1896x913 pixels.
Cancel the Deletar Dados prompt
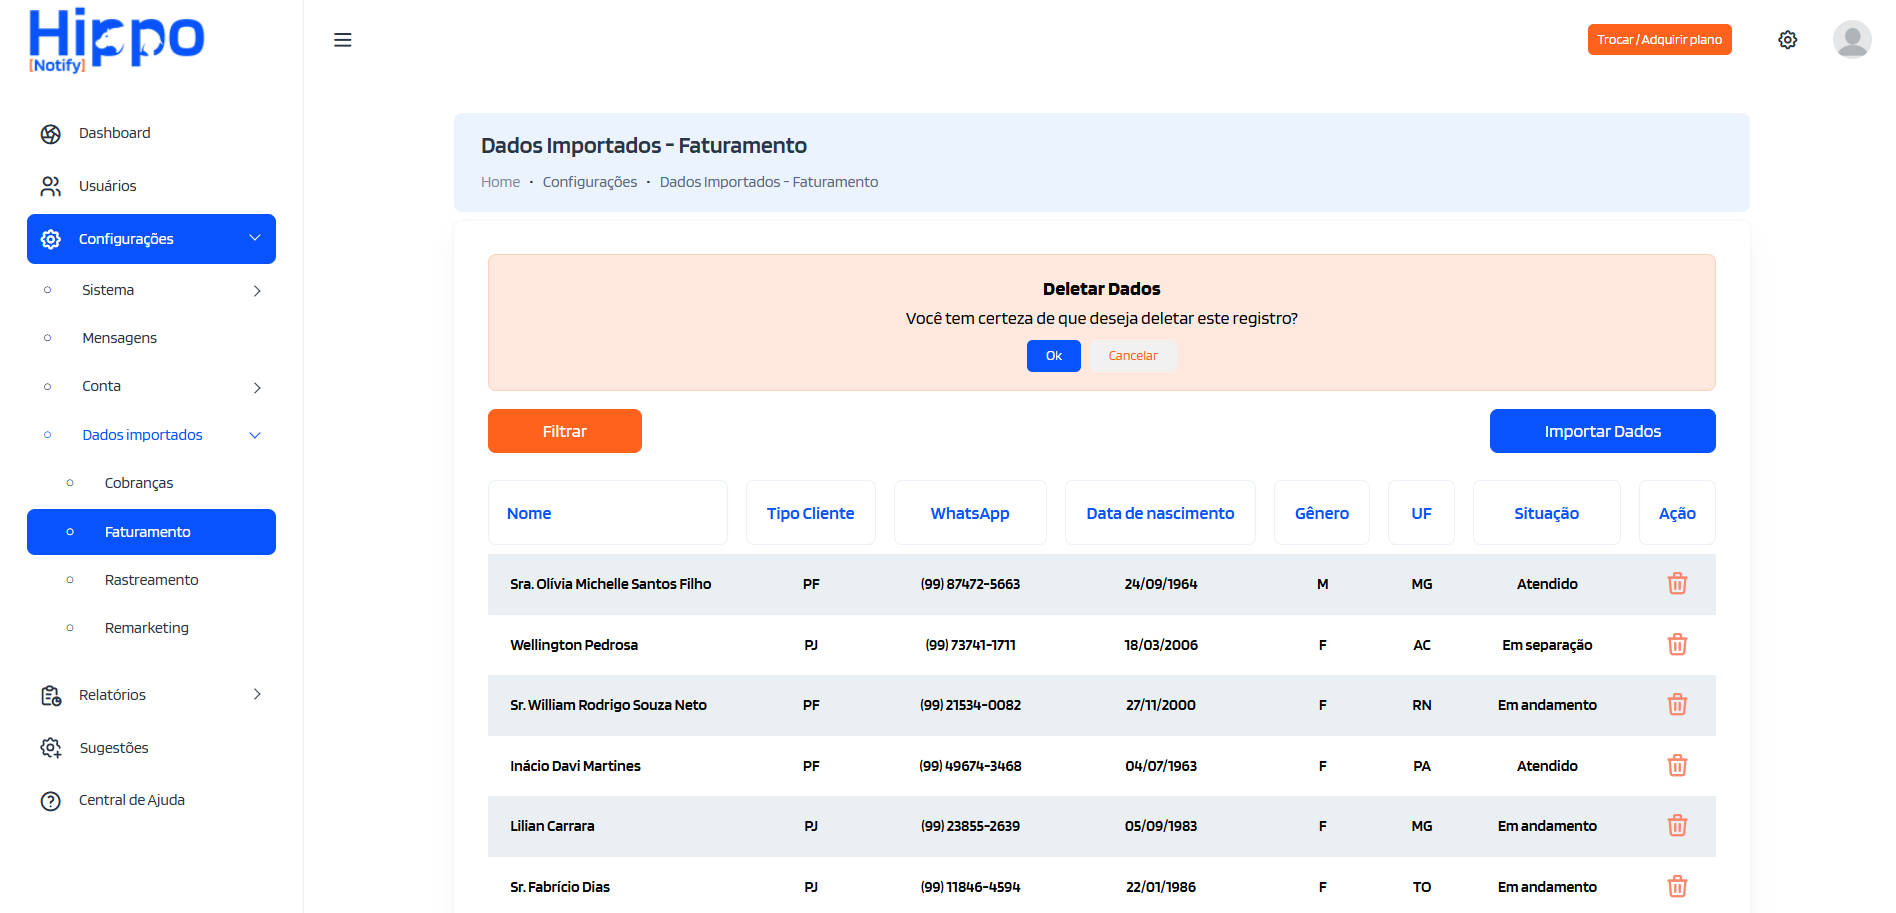[1132, 356]
